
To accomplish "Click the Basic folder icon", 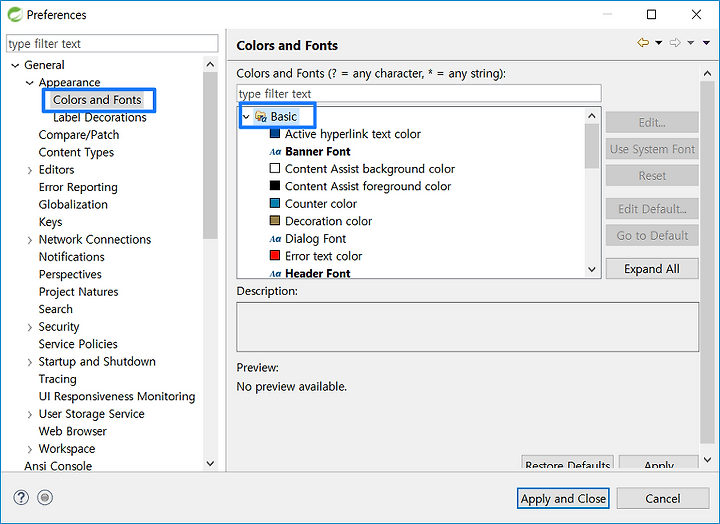I will (x=261, y=117).
